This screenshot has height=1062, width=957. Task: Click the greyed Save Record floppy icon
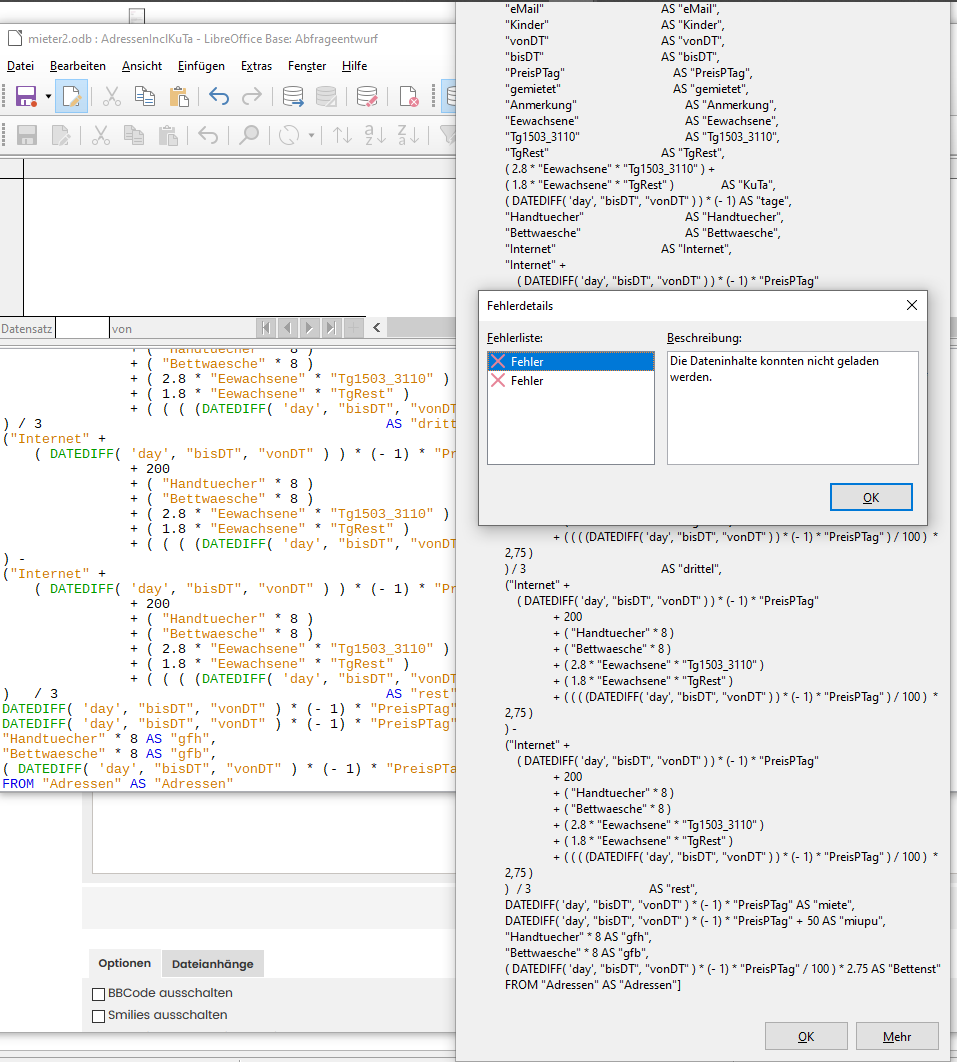(26, 135)
